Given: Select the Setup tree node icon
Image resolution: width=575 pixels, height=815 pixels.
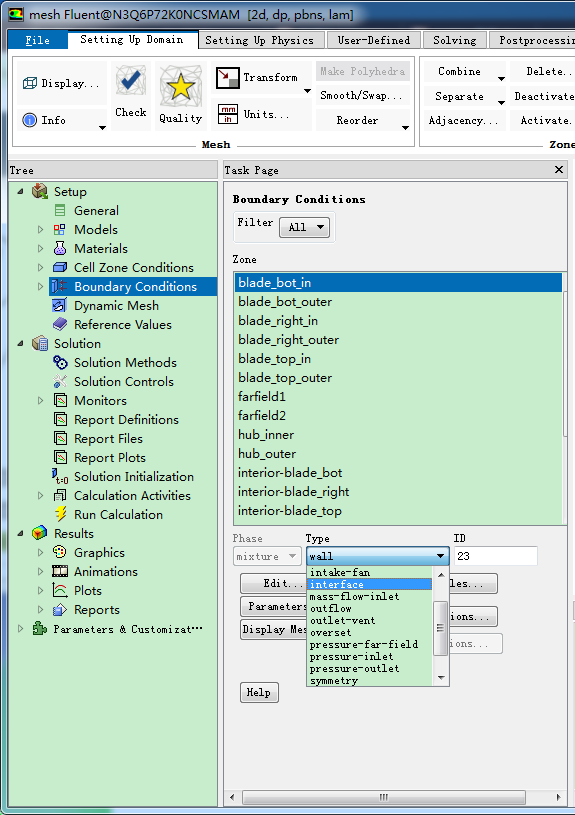Looking at the screenshot, I should click(40, 191).
